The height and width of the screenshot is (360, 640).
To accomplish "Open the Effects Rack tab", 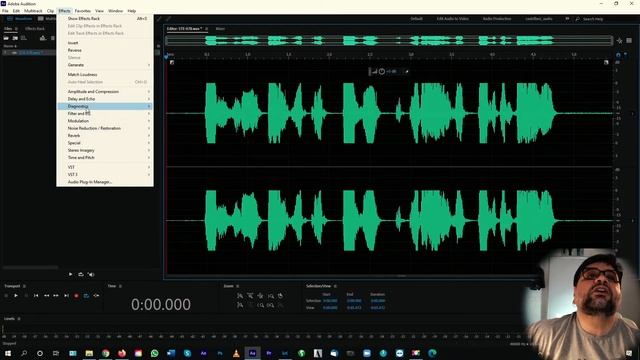I will pos(35,29).
